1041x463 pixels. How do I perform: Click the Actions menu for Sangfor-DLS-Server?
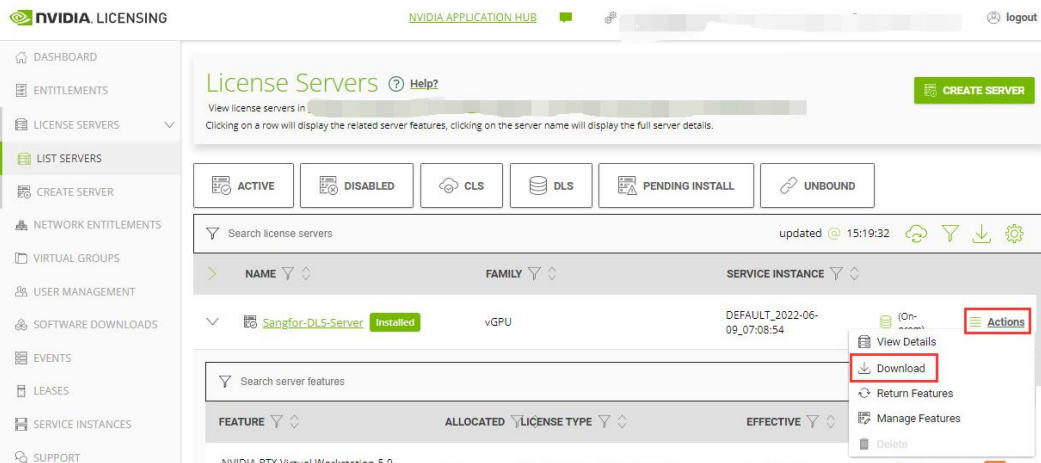click(997, 322)
